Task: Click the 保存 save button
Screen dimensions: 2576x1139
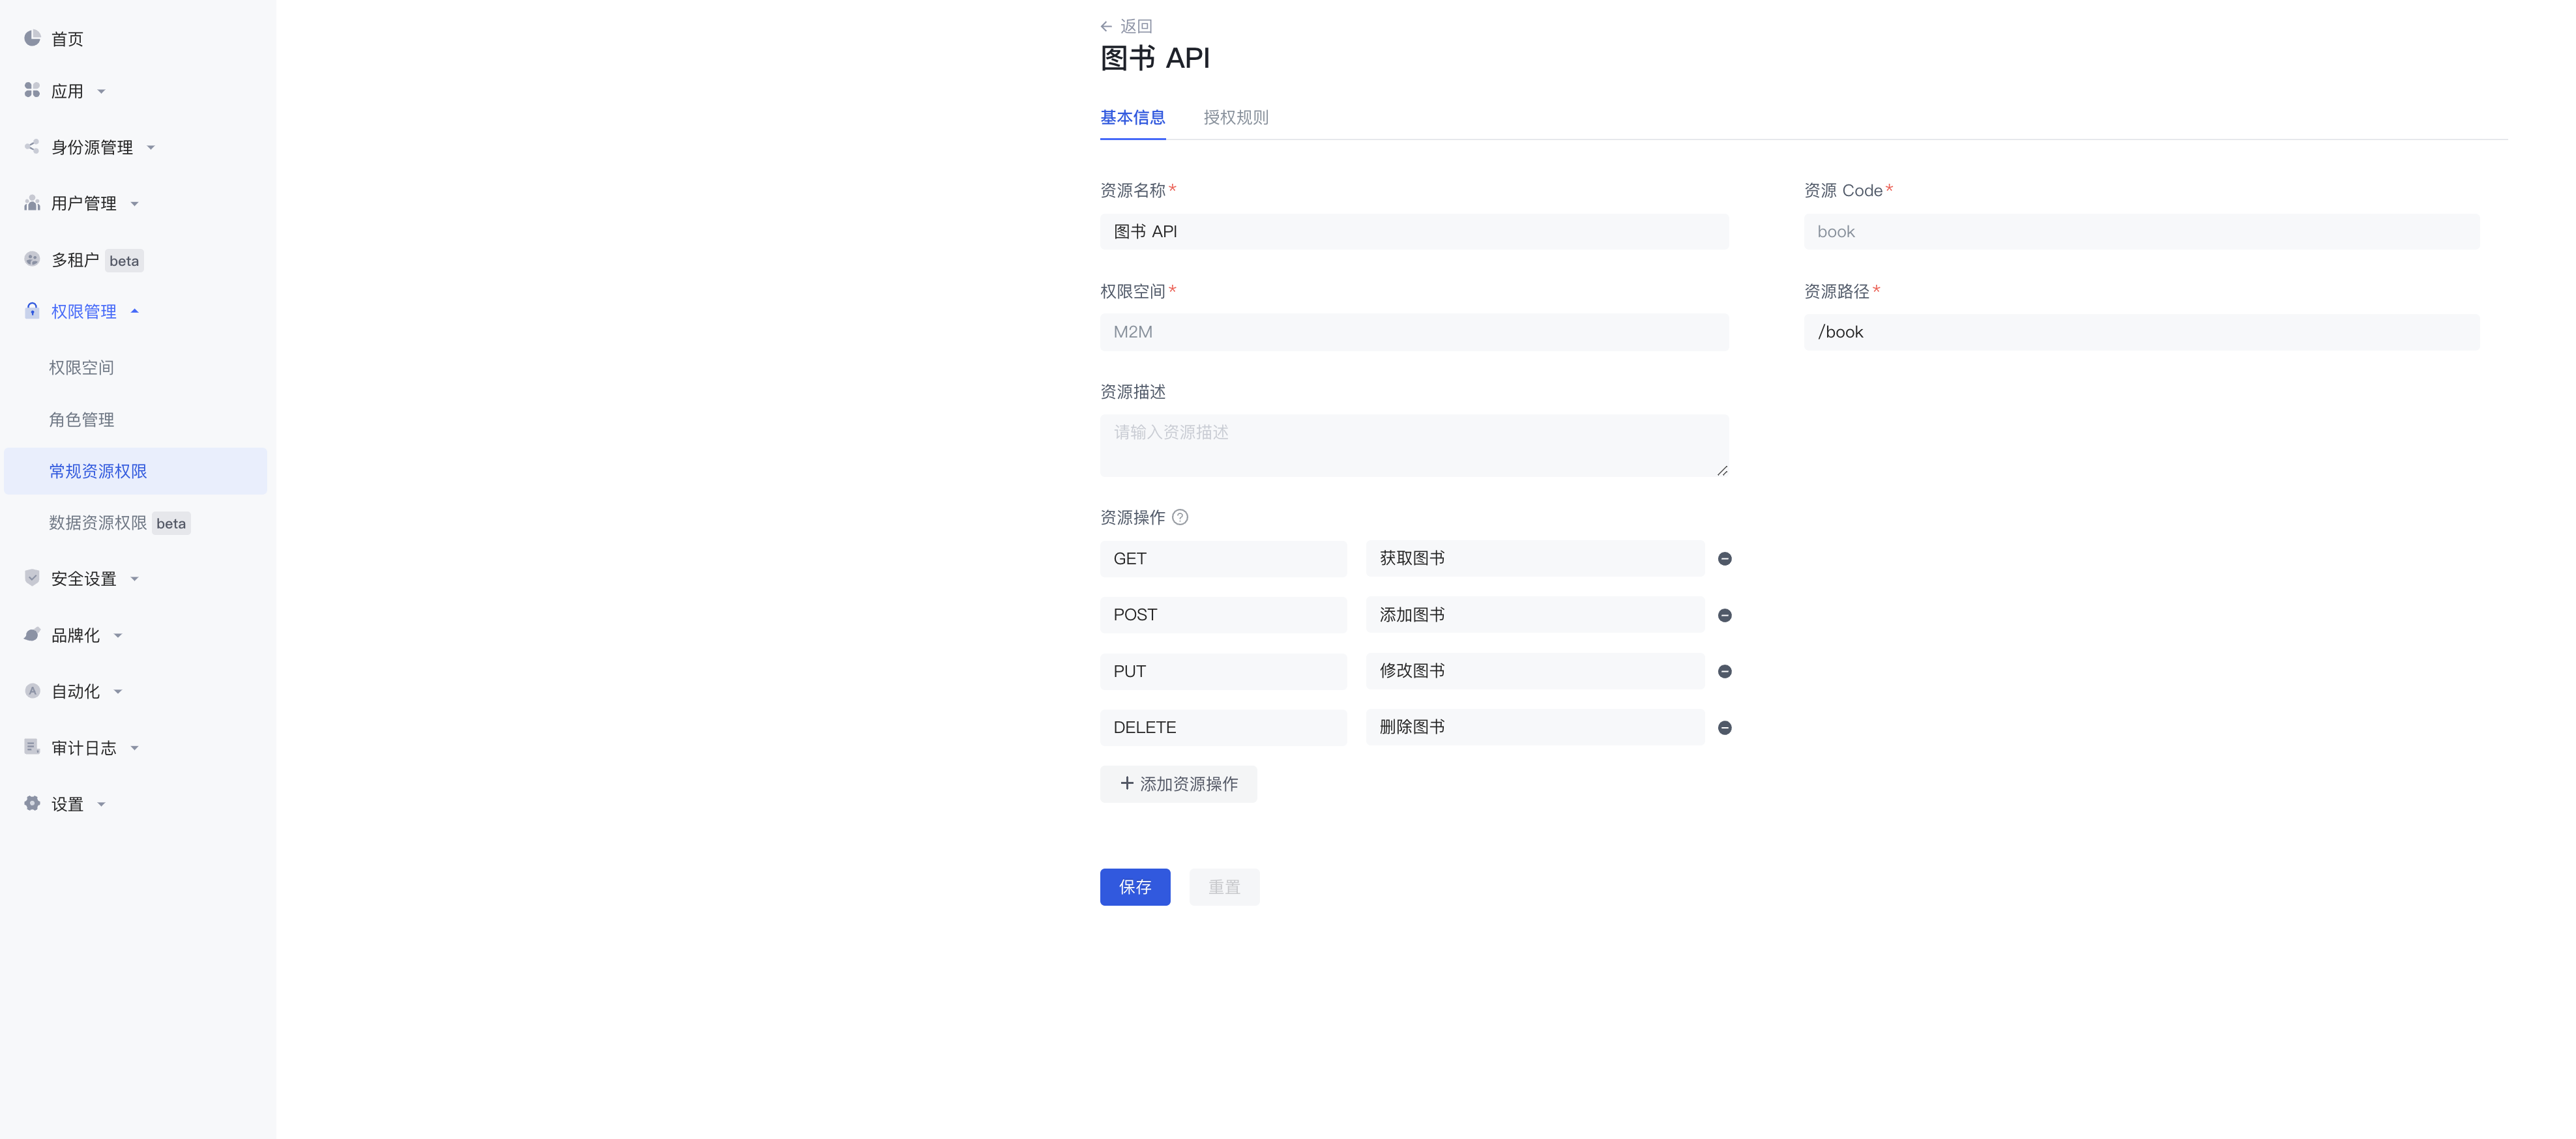Action: coord(1135,887)
